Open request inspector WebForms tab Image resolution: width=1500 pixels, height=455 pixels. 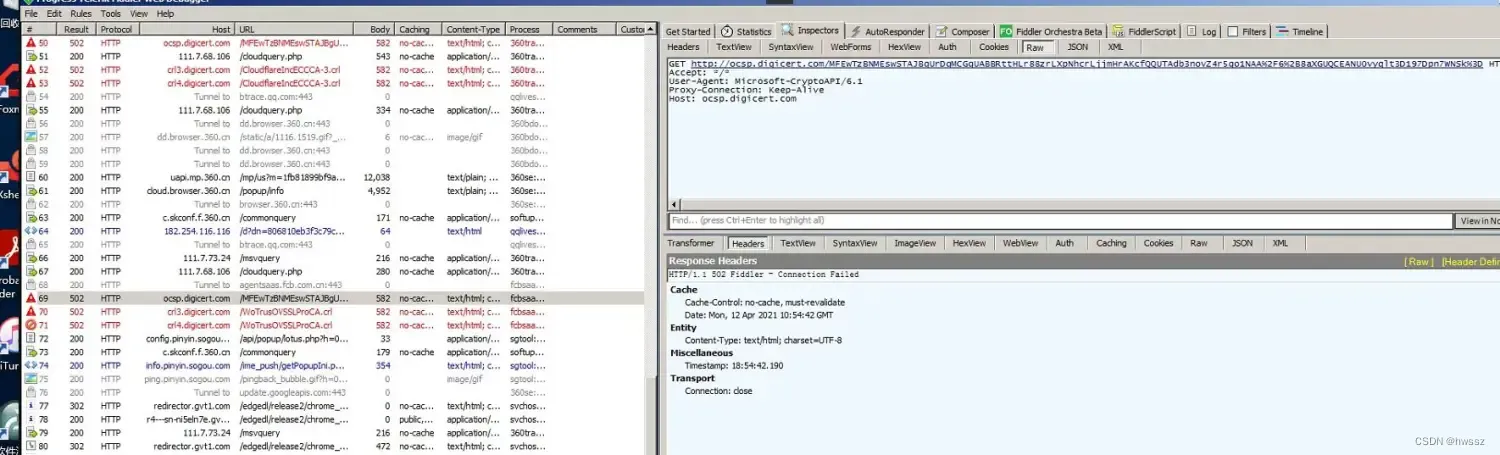[x=850, y=47]
